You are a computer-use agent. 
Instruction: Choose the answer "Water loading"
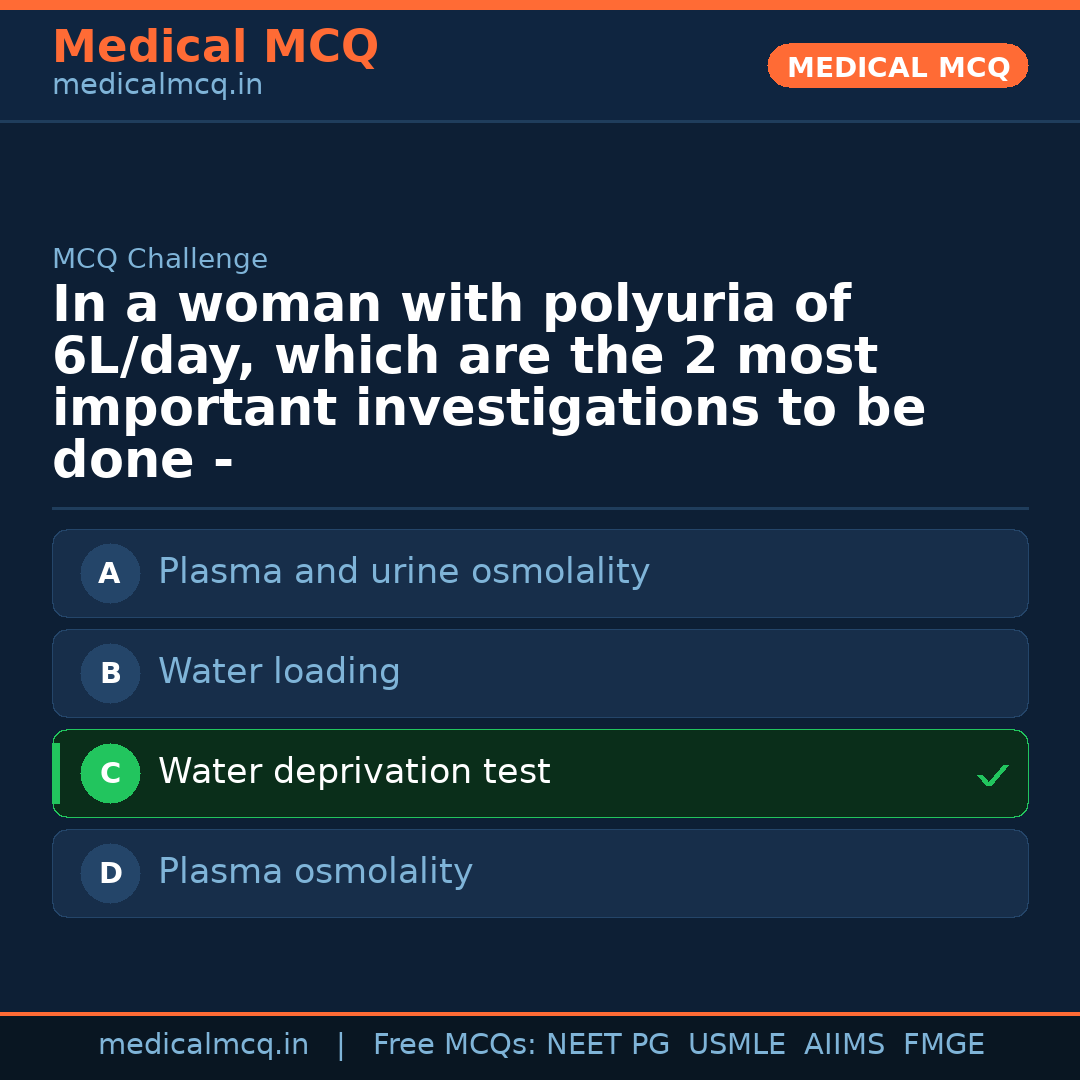click(279, 672)
